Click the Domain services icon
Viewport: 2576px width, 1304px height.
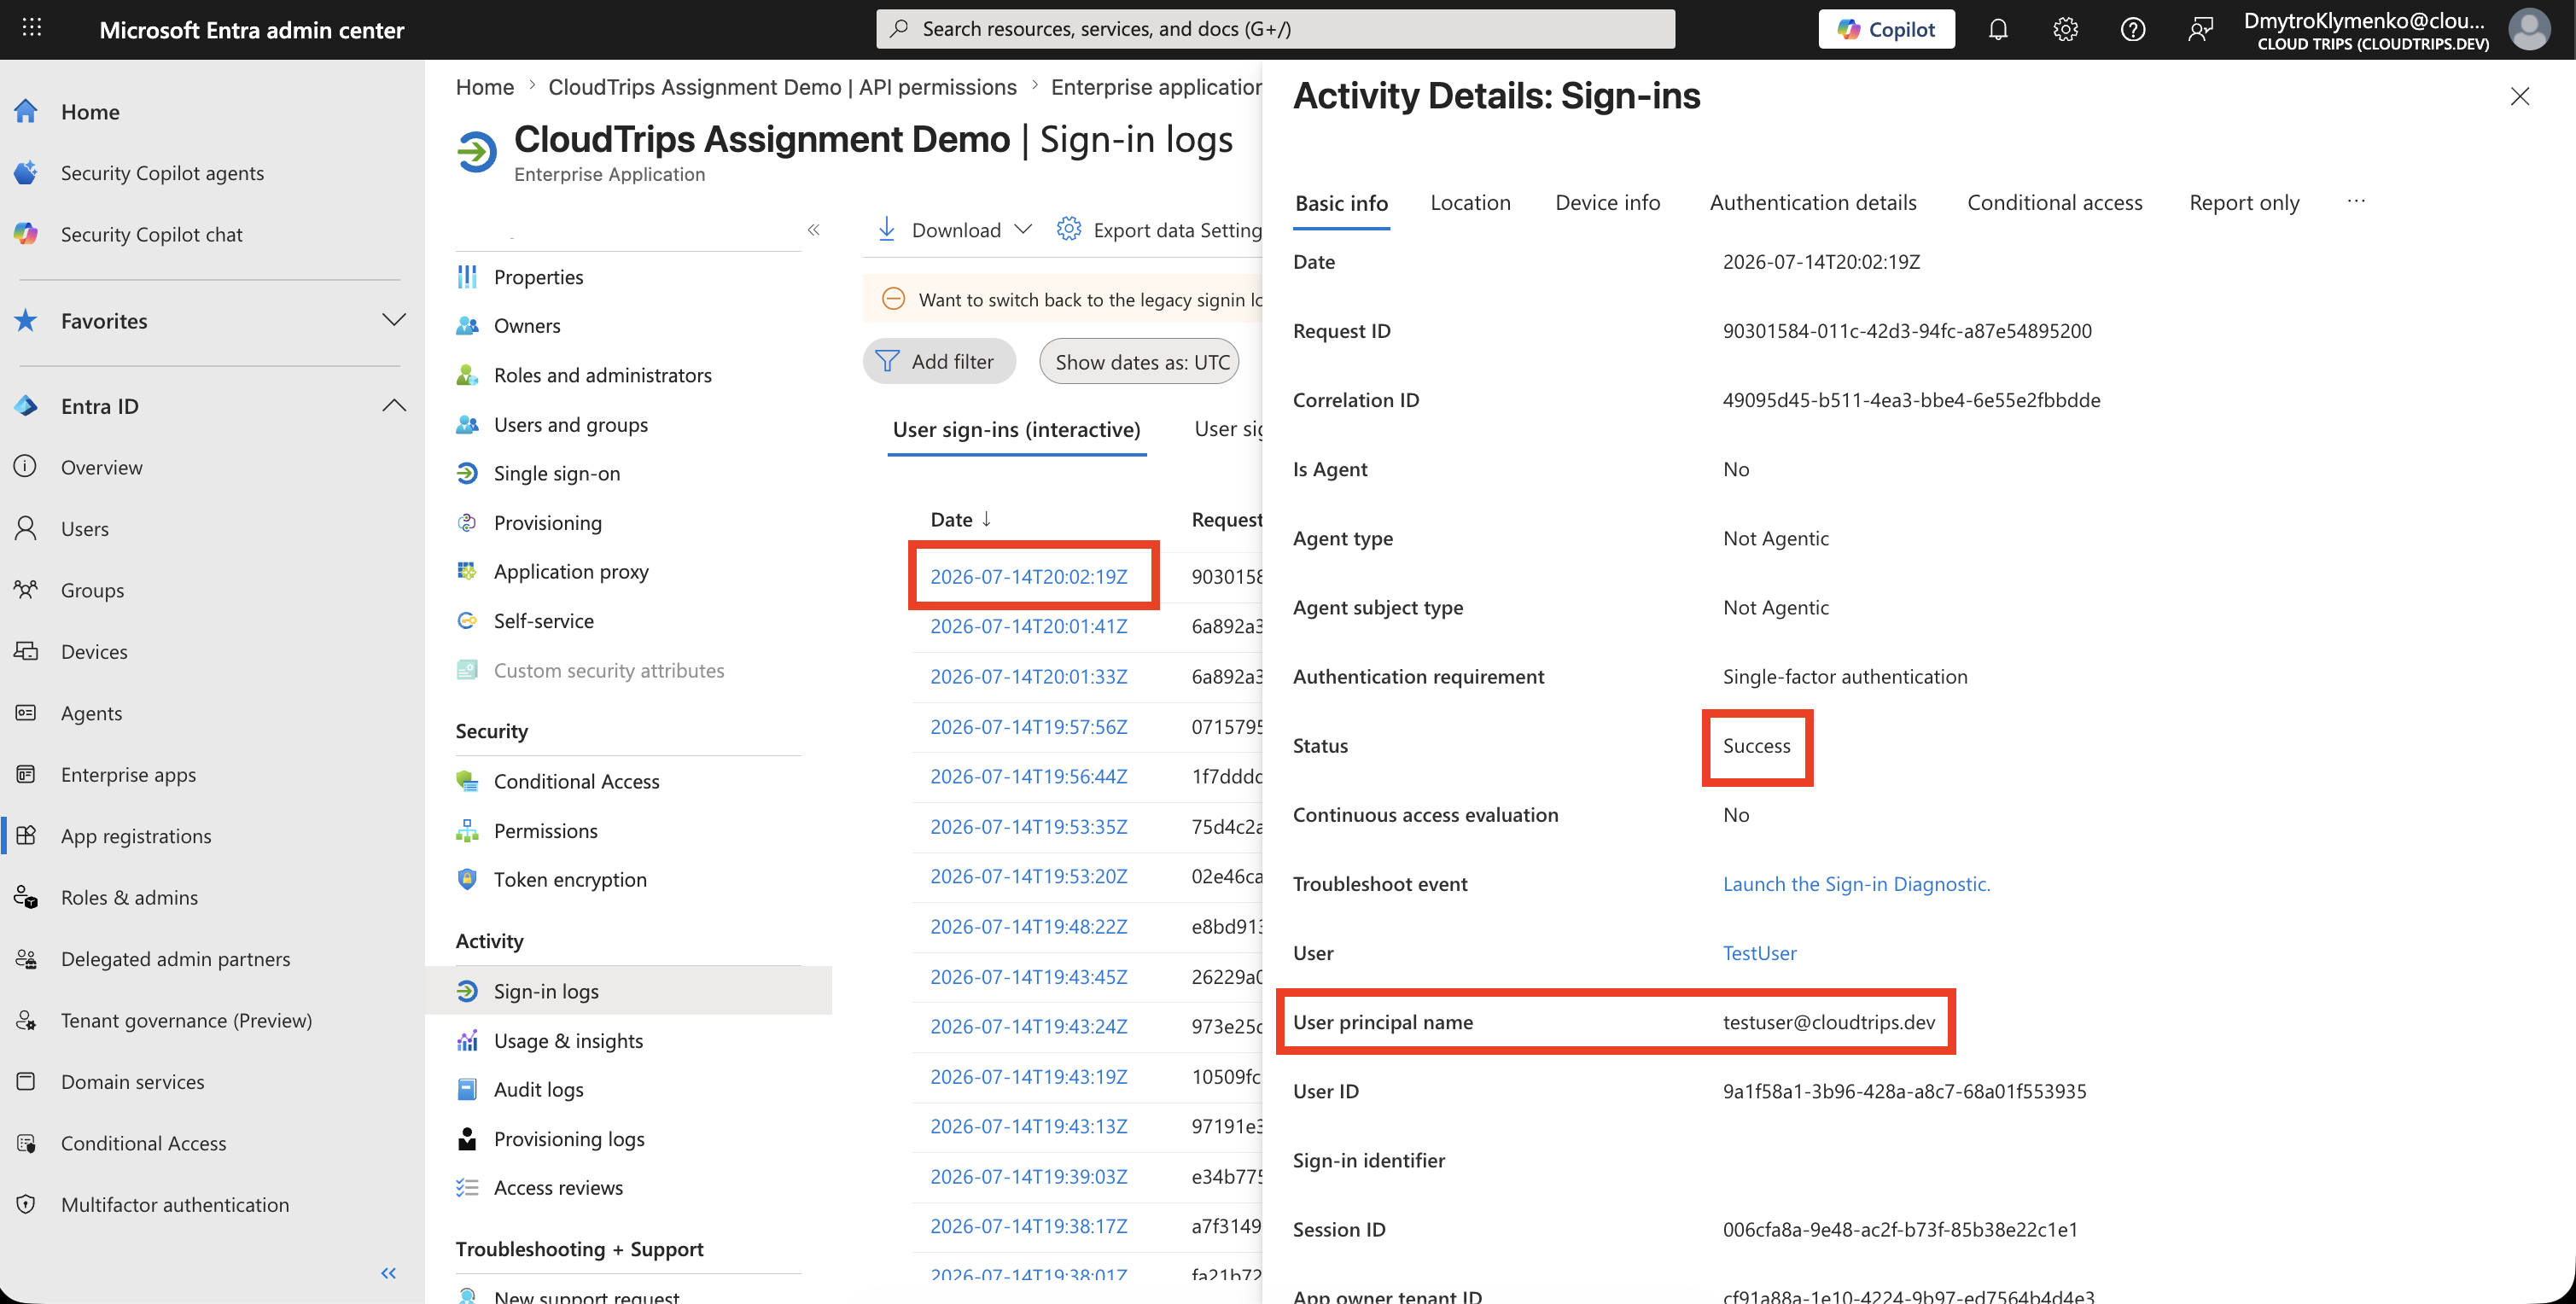26,1080
